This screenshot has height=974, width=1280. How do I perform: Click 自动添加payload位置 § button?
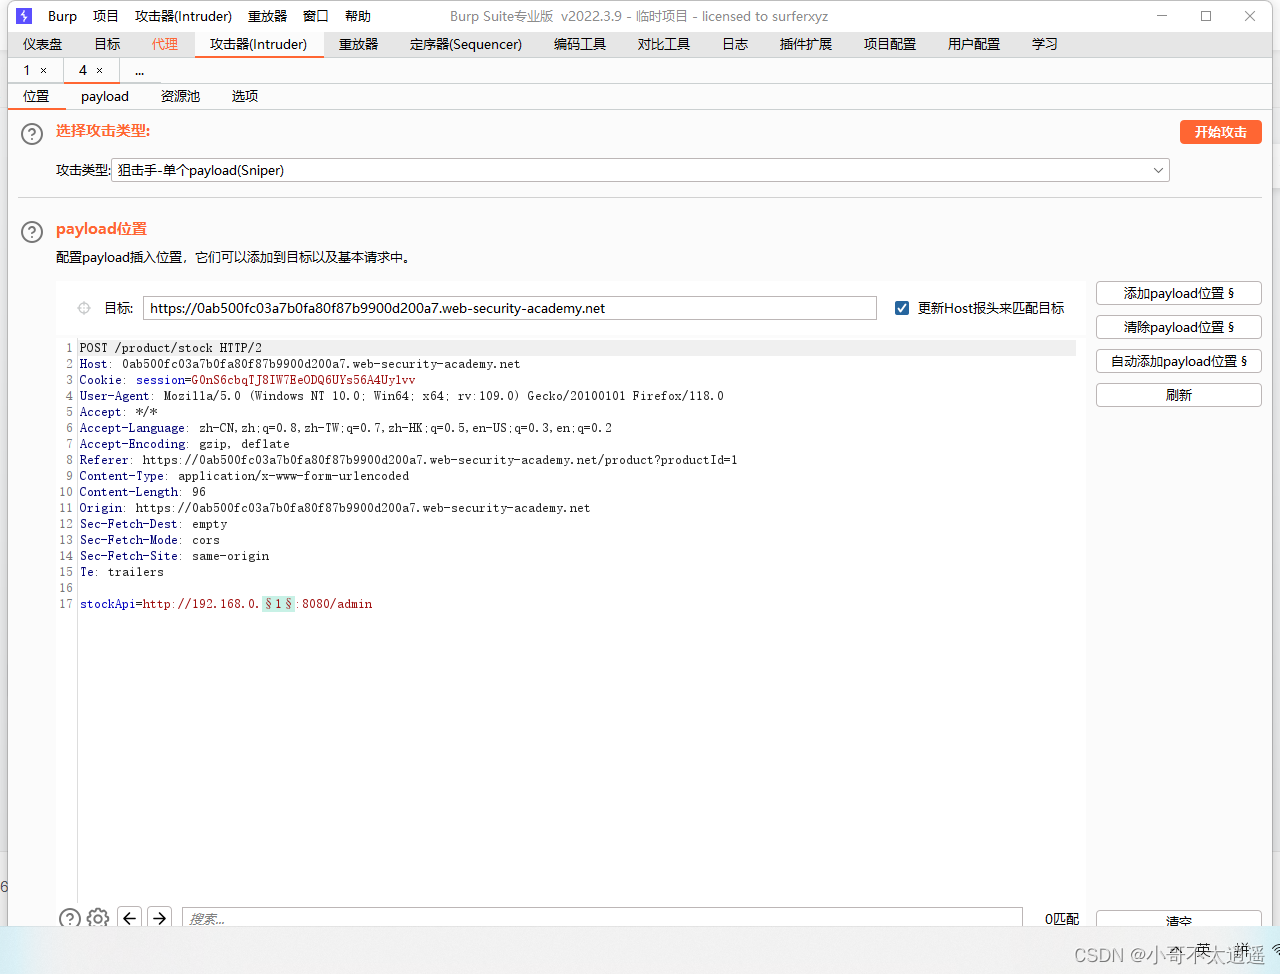pyautogui.click(x=1179, y=361)
